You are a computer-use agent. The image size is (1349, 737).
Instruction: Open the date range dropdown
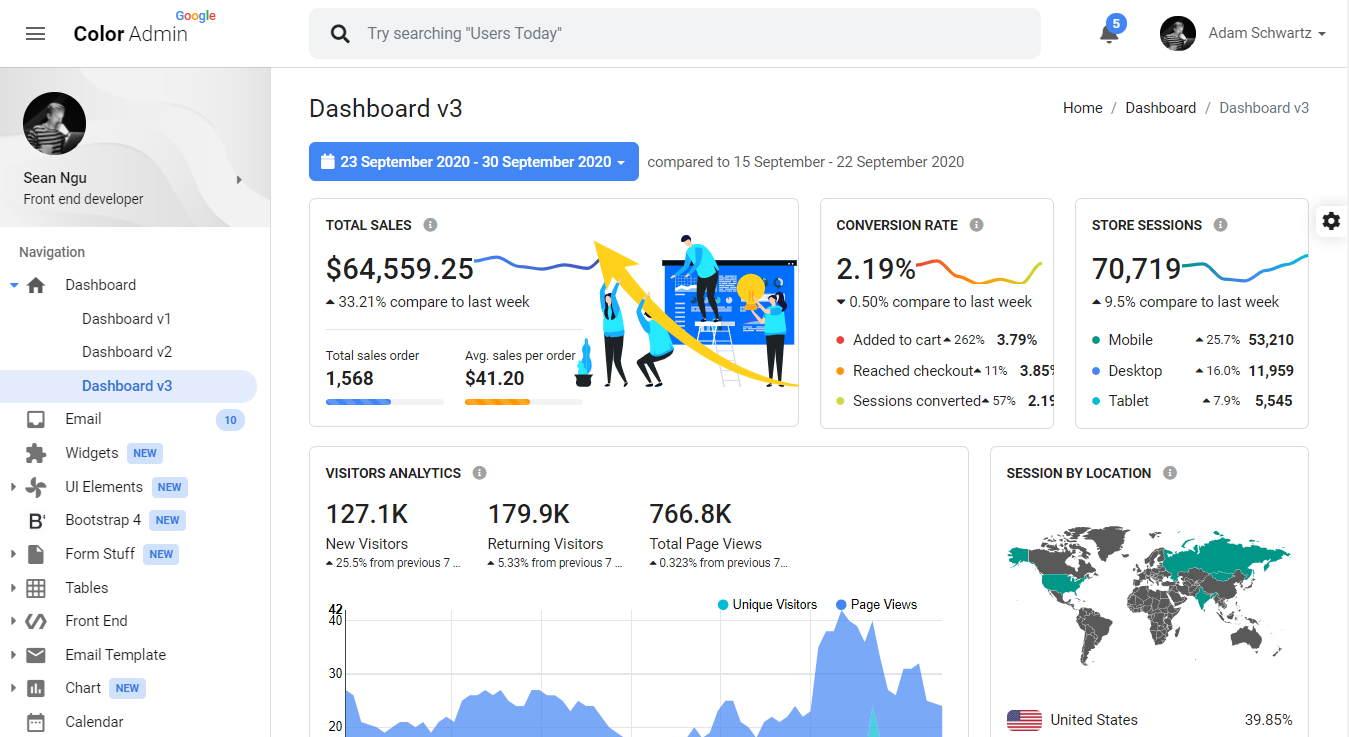pos(473,162)
